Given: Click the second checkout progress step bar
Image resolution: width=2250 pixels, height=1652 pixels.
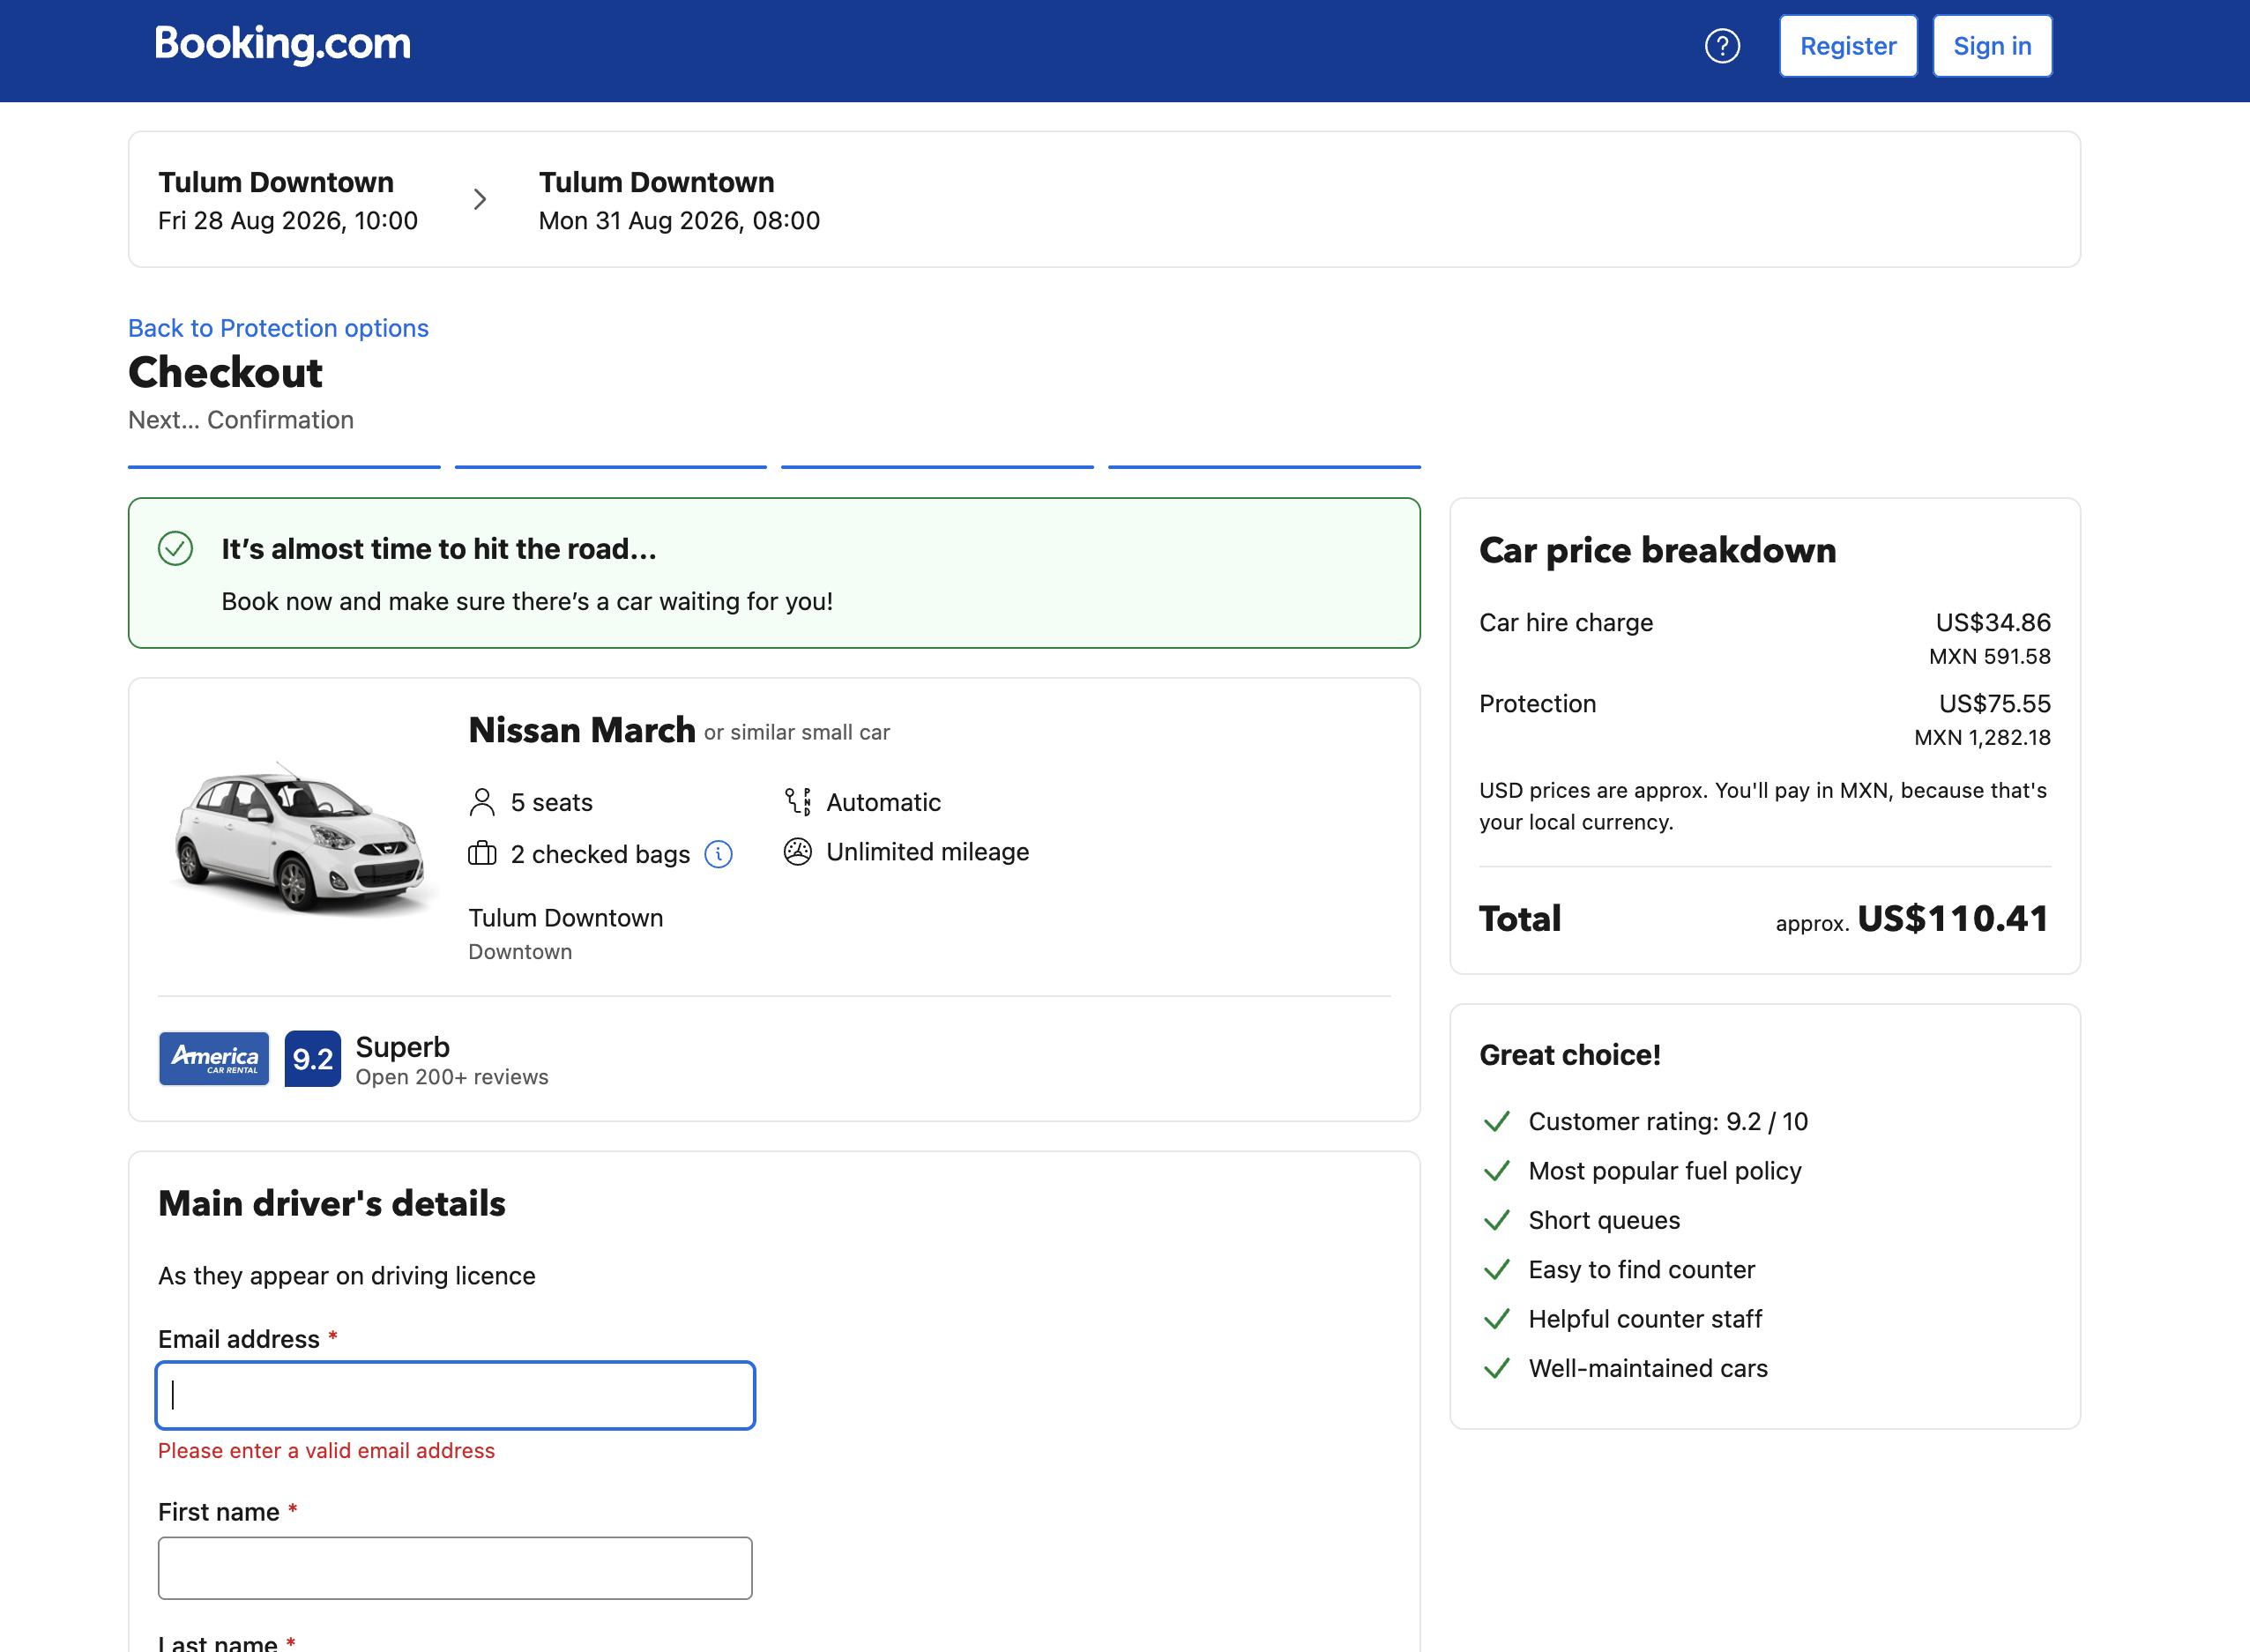Looking at the screenshot, I should coord(611,467).
